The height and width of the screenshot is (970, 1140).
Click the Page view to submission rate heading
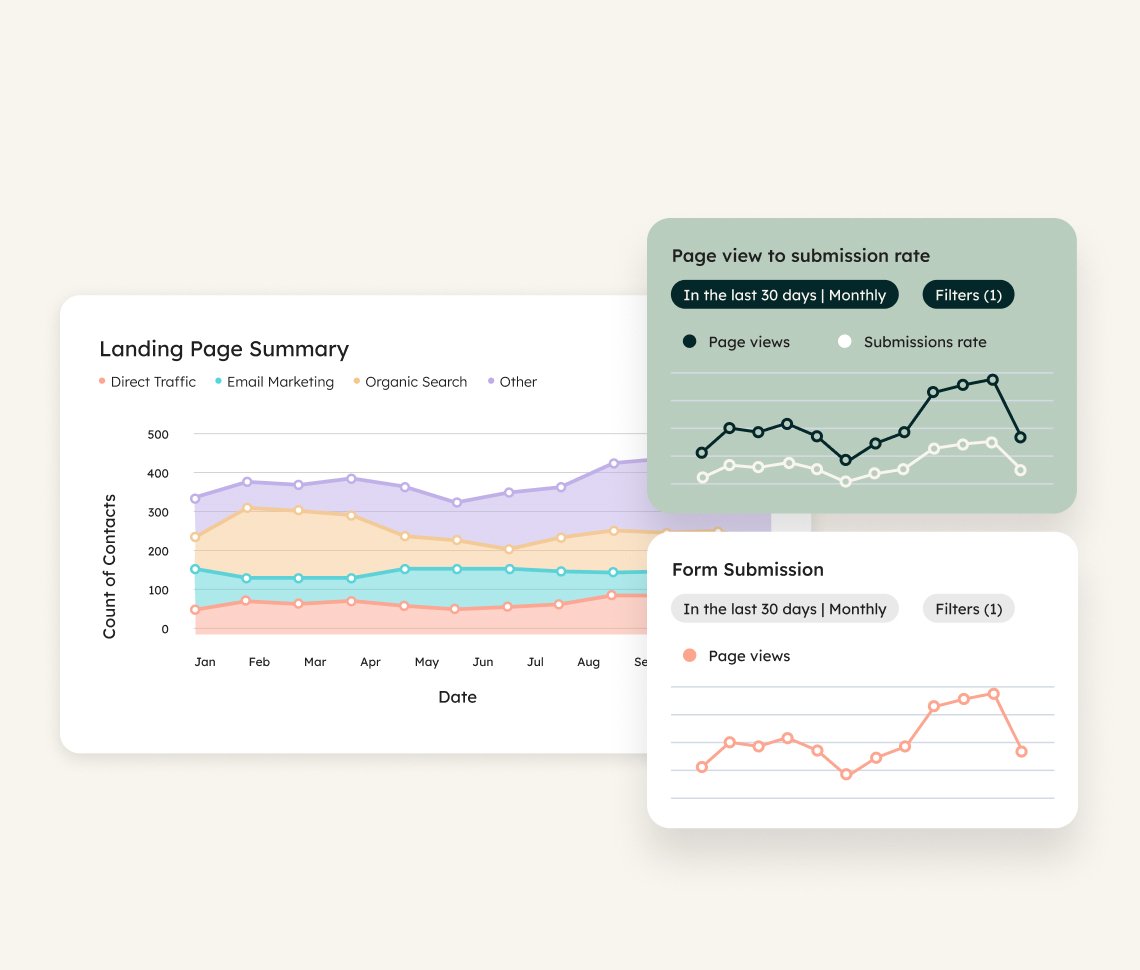[x=800, y=256]
